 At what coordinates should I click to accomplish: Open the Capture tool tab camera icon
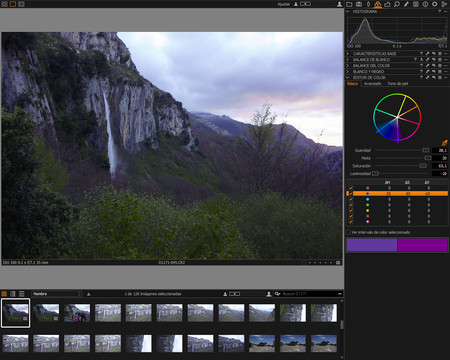coord(359,4)
